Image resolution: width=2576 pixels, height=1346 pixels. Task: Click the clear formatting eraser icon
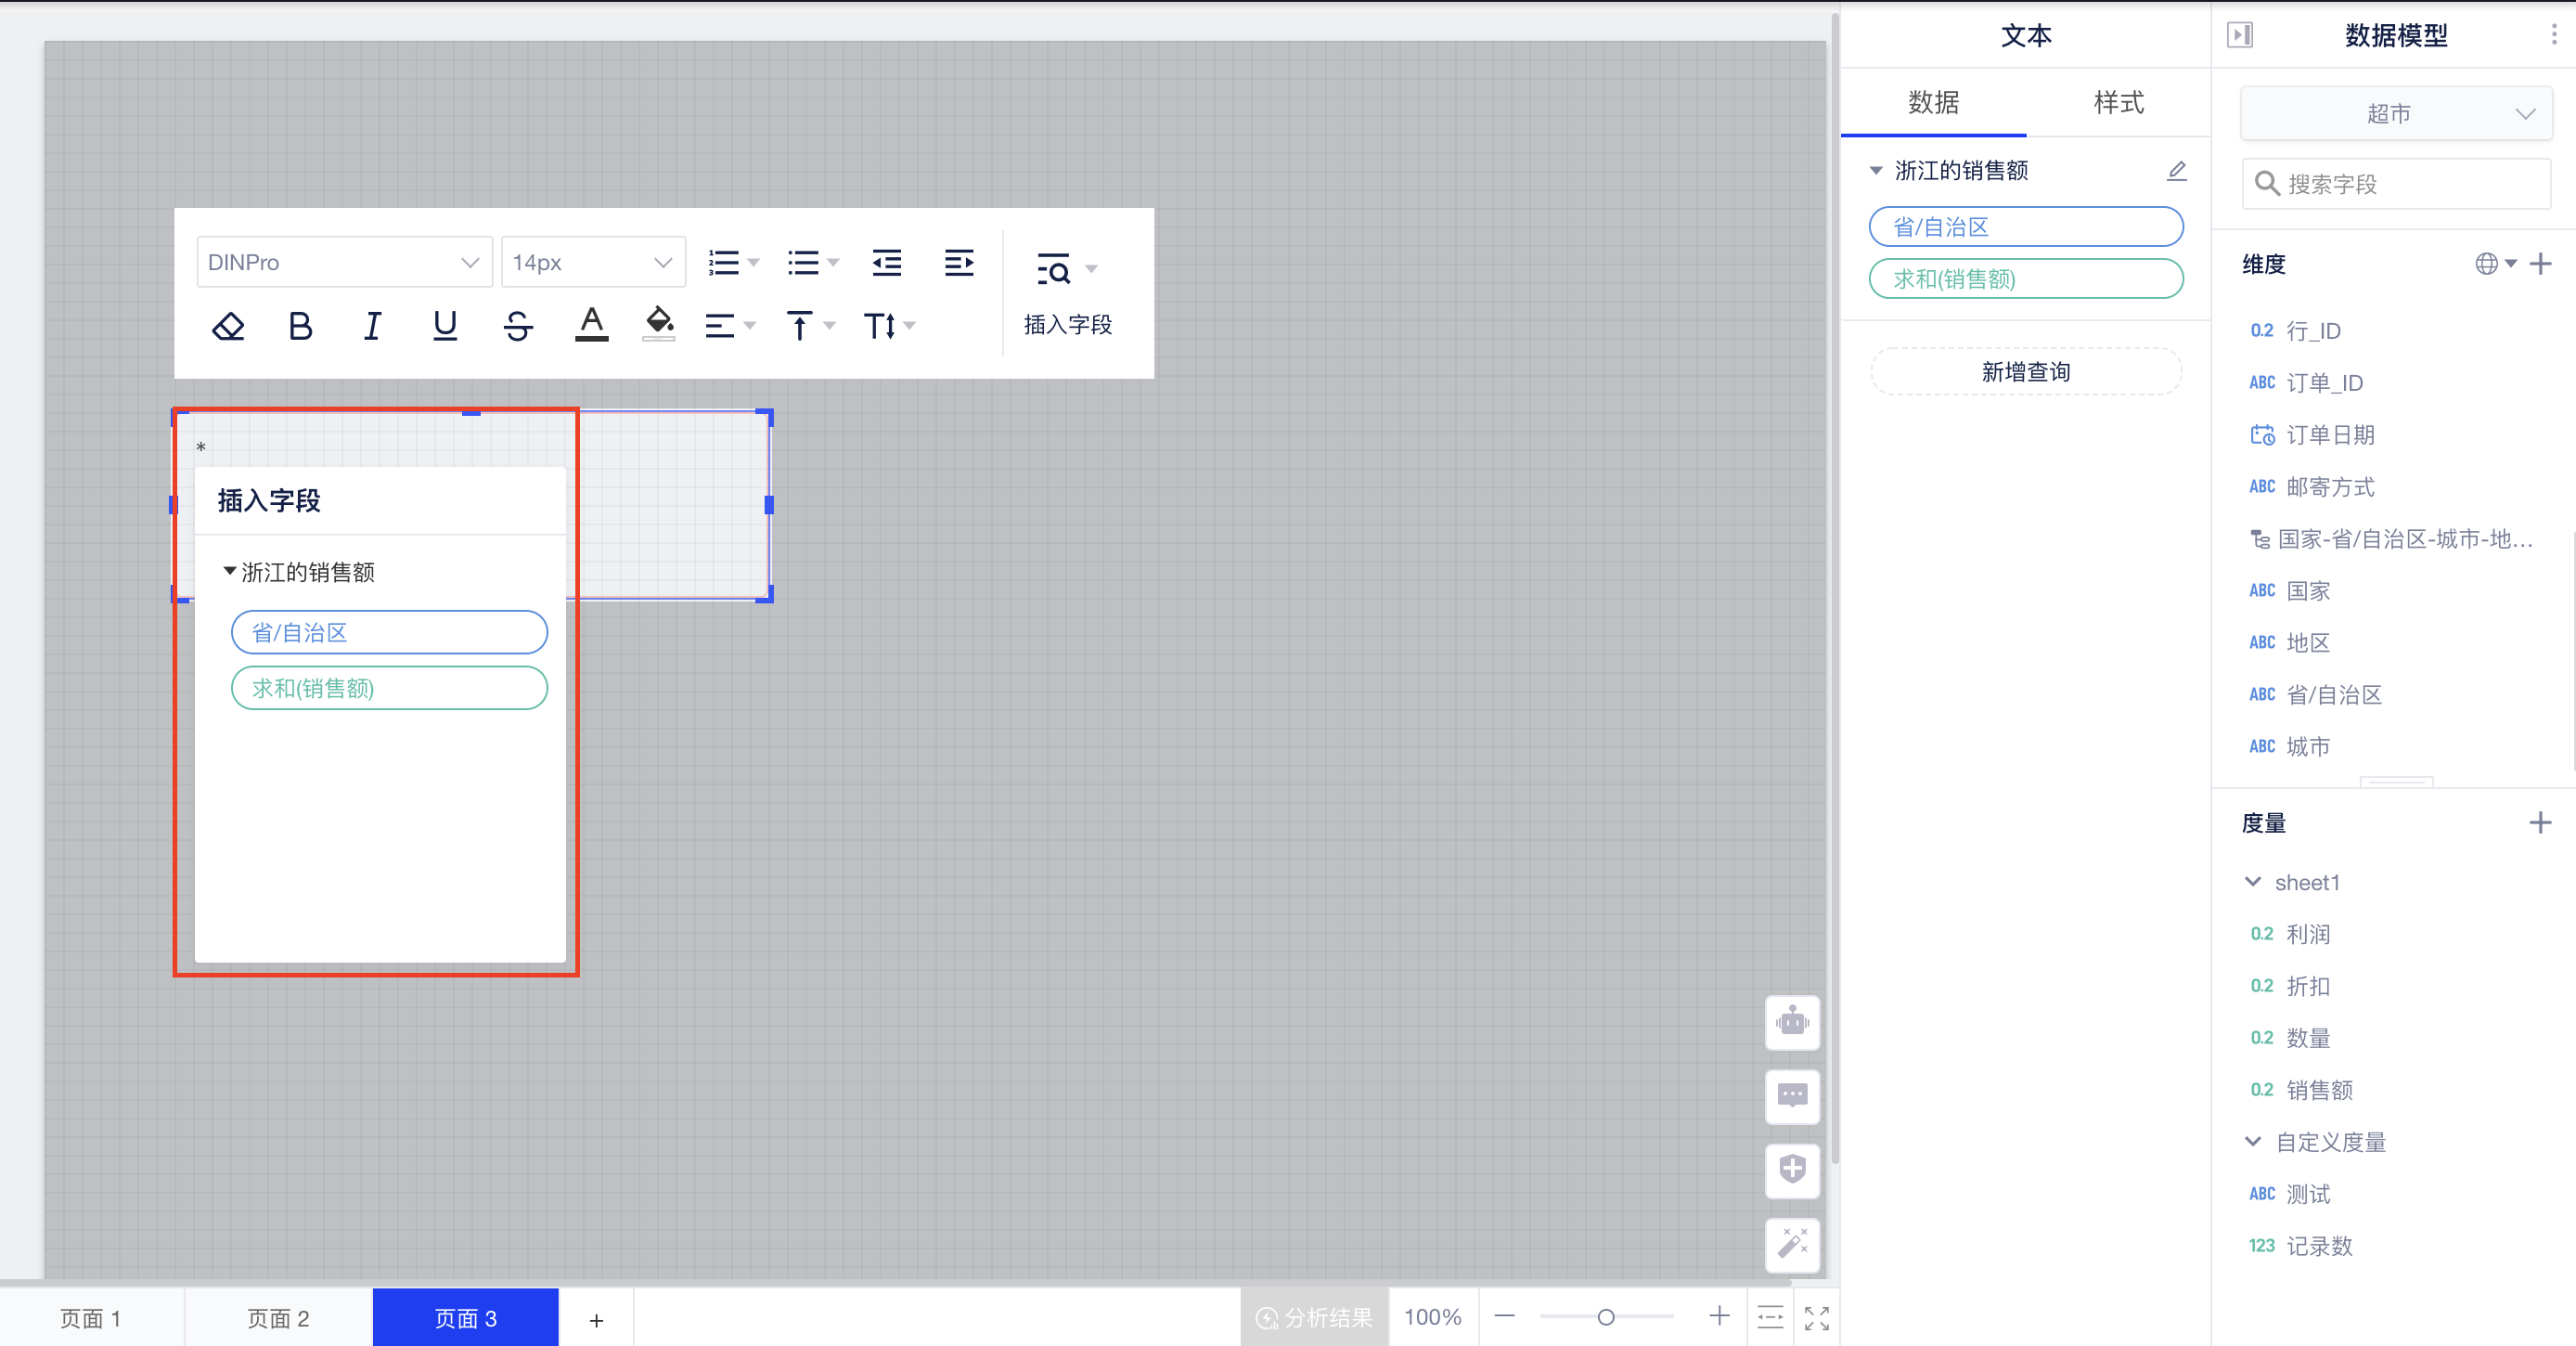point(228,326)
